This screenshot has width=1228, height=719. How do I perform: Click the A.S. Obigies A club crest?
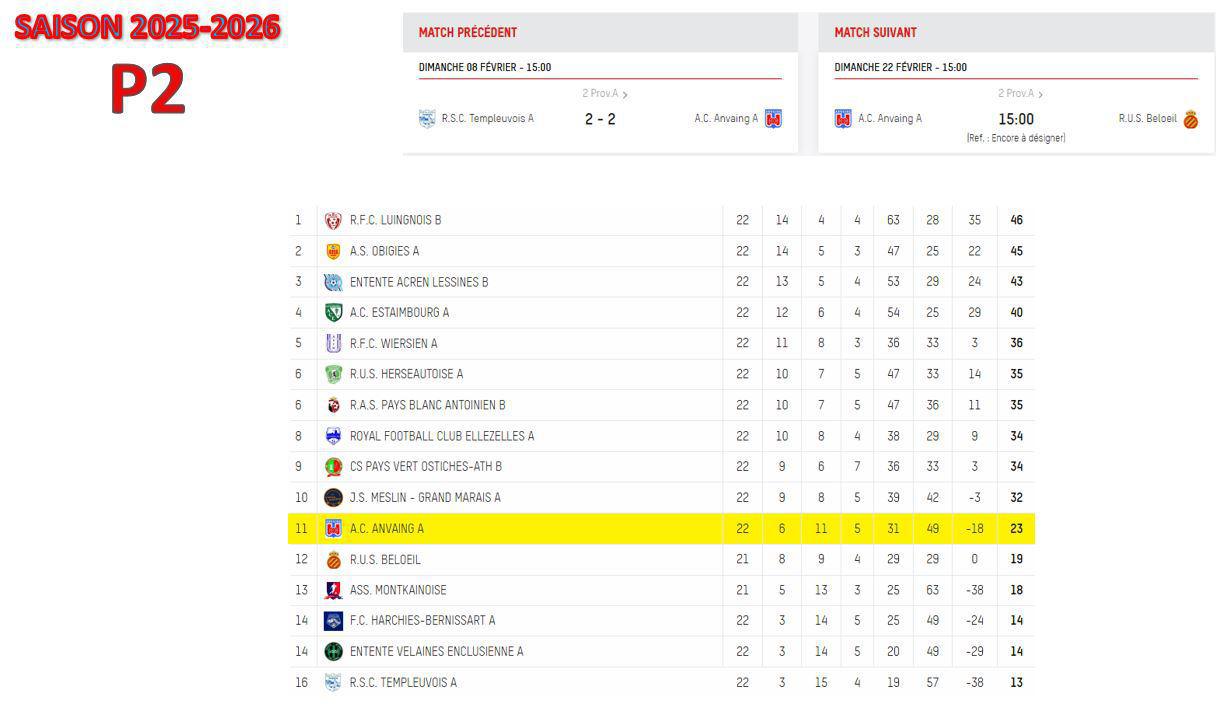(333, 251)
